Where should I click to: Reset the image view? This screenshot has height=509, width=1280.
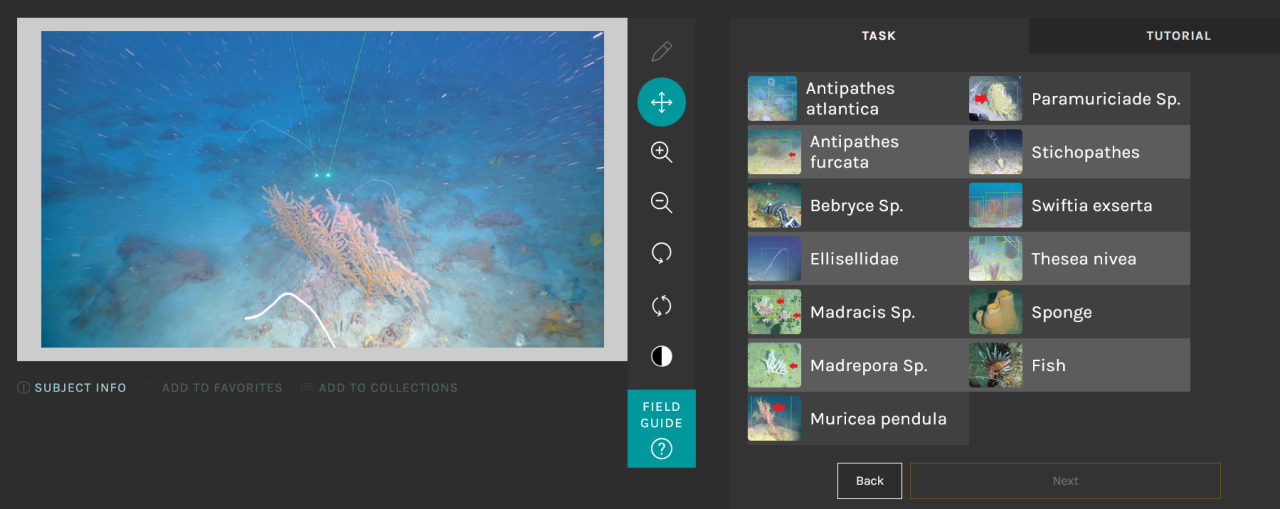(661, 305)
